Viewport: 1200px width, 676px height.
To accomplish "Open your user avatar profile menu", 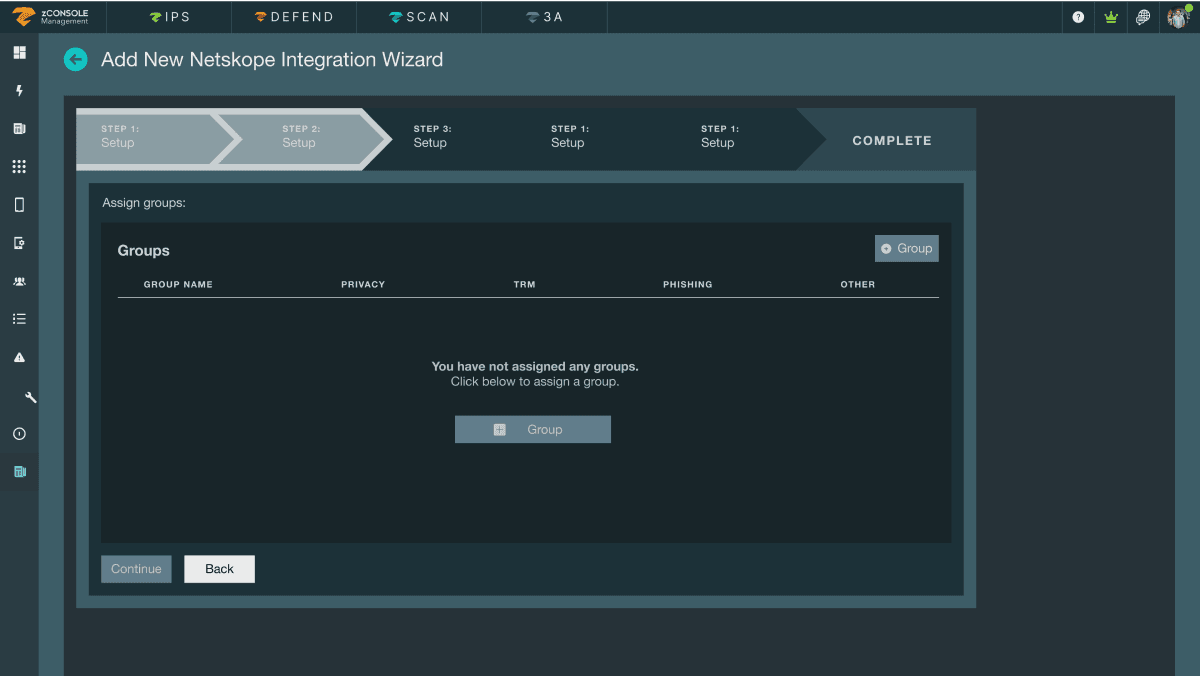I will pyautogui.click(x=1177, y=17).
